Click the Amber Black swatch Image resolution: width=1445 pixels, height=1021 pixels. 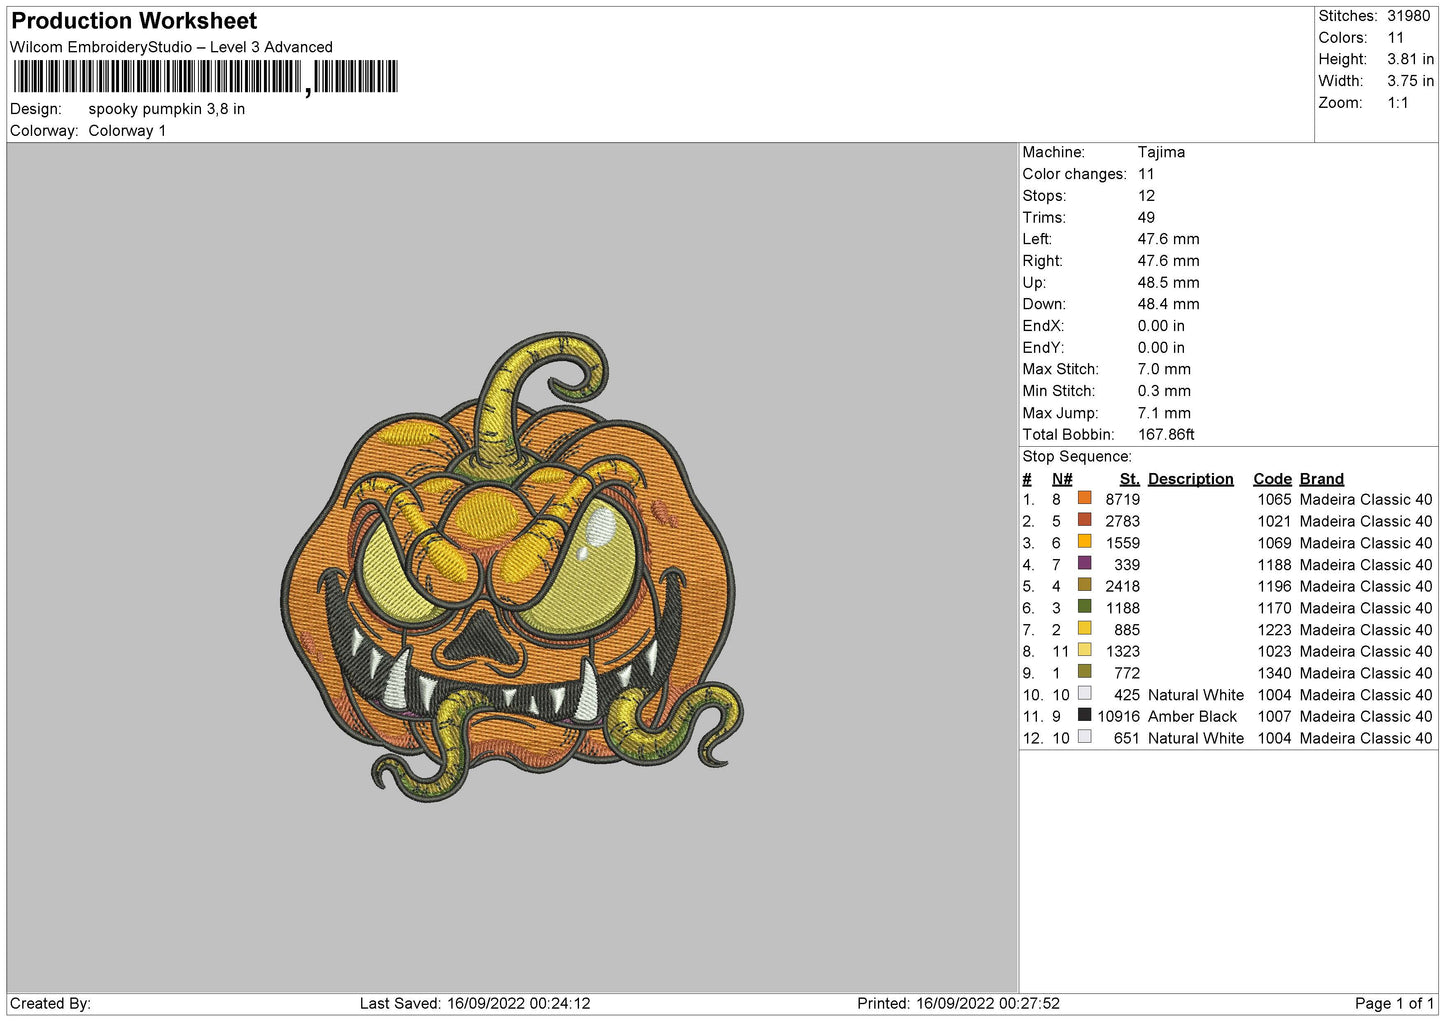[x=1084, y=715]
